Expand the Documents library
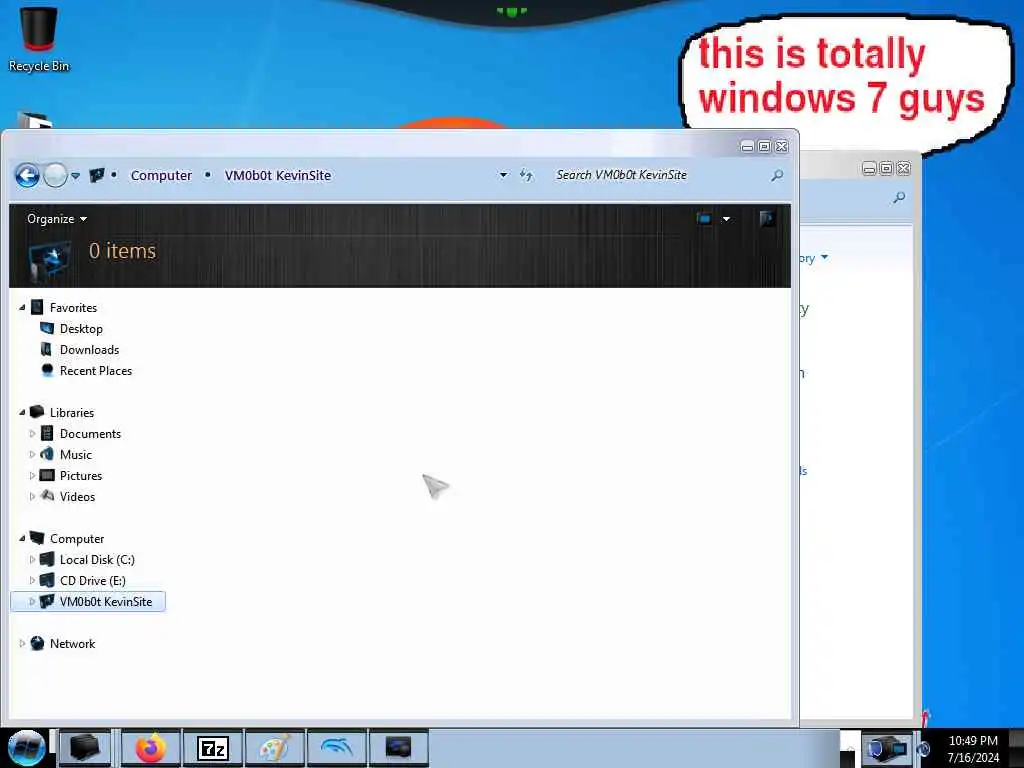The width and height of the screenshot is (1024, 768). point(32,434)
